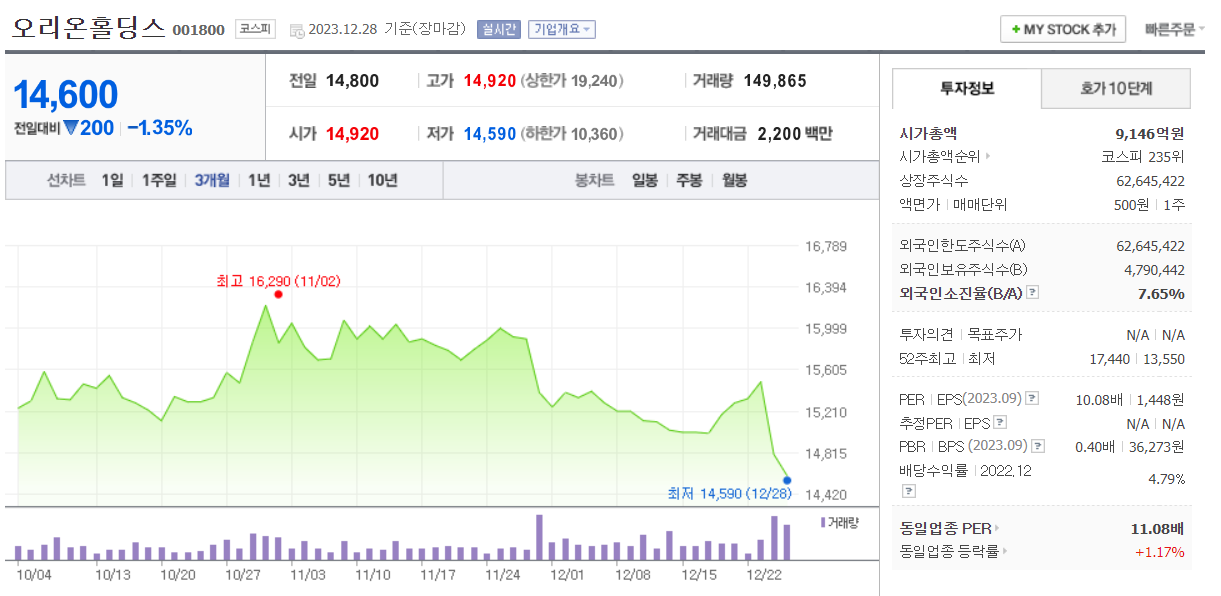Select the 5년 line chart period
1221x596 pixels.
(x=338, y=180)
